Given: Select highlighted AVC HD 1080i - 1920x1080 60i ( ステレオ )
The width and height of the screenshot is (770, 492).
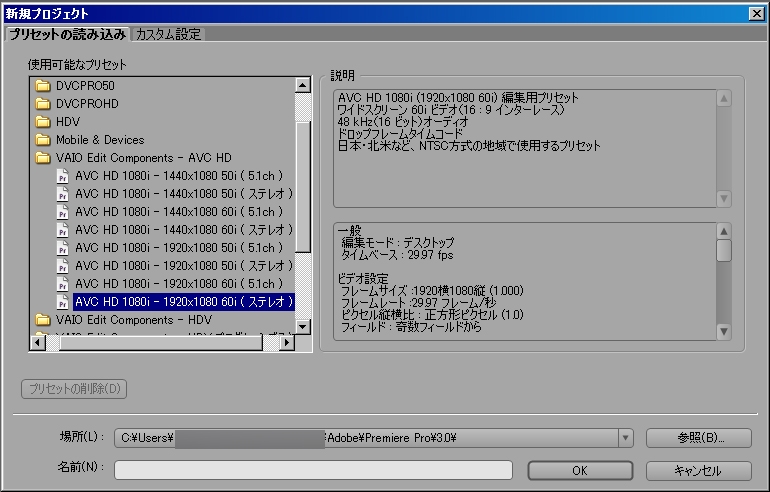Looking at the screenshot, I should click(x=184, y=302).
